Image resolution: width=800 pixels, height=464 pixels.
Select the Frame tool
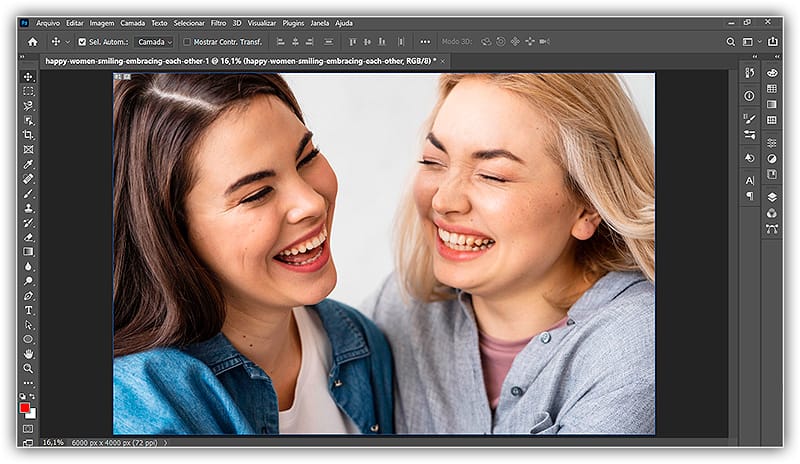point(28,150)
